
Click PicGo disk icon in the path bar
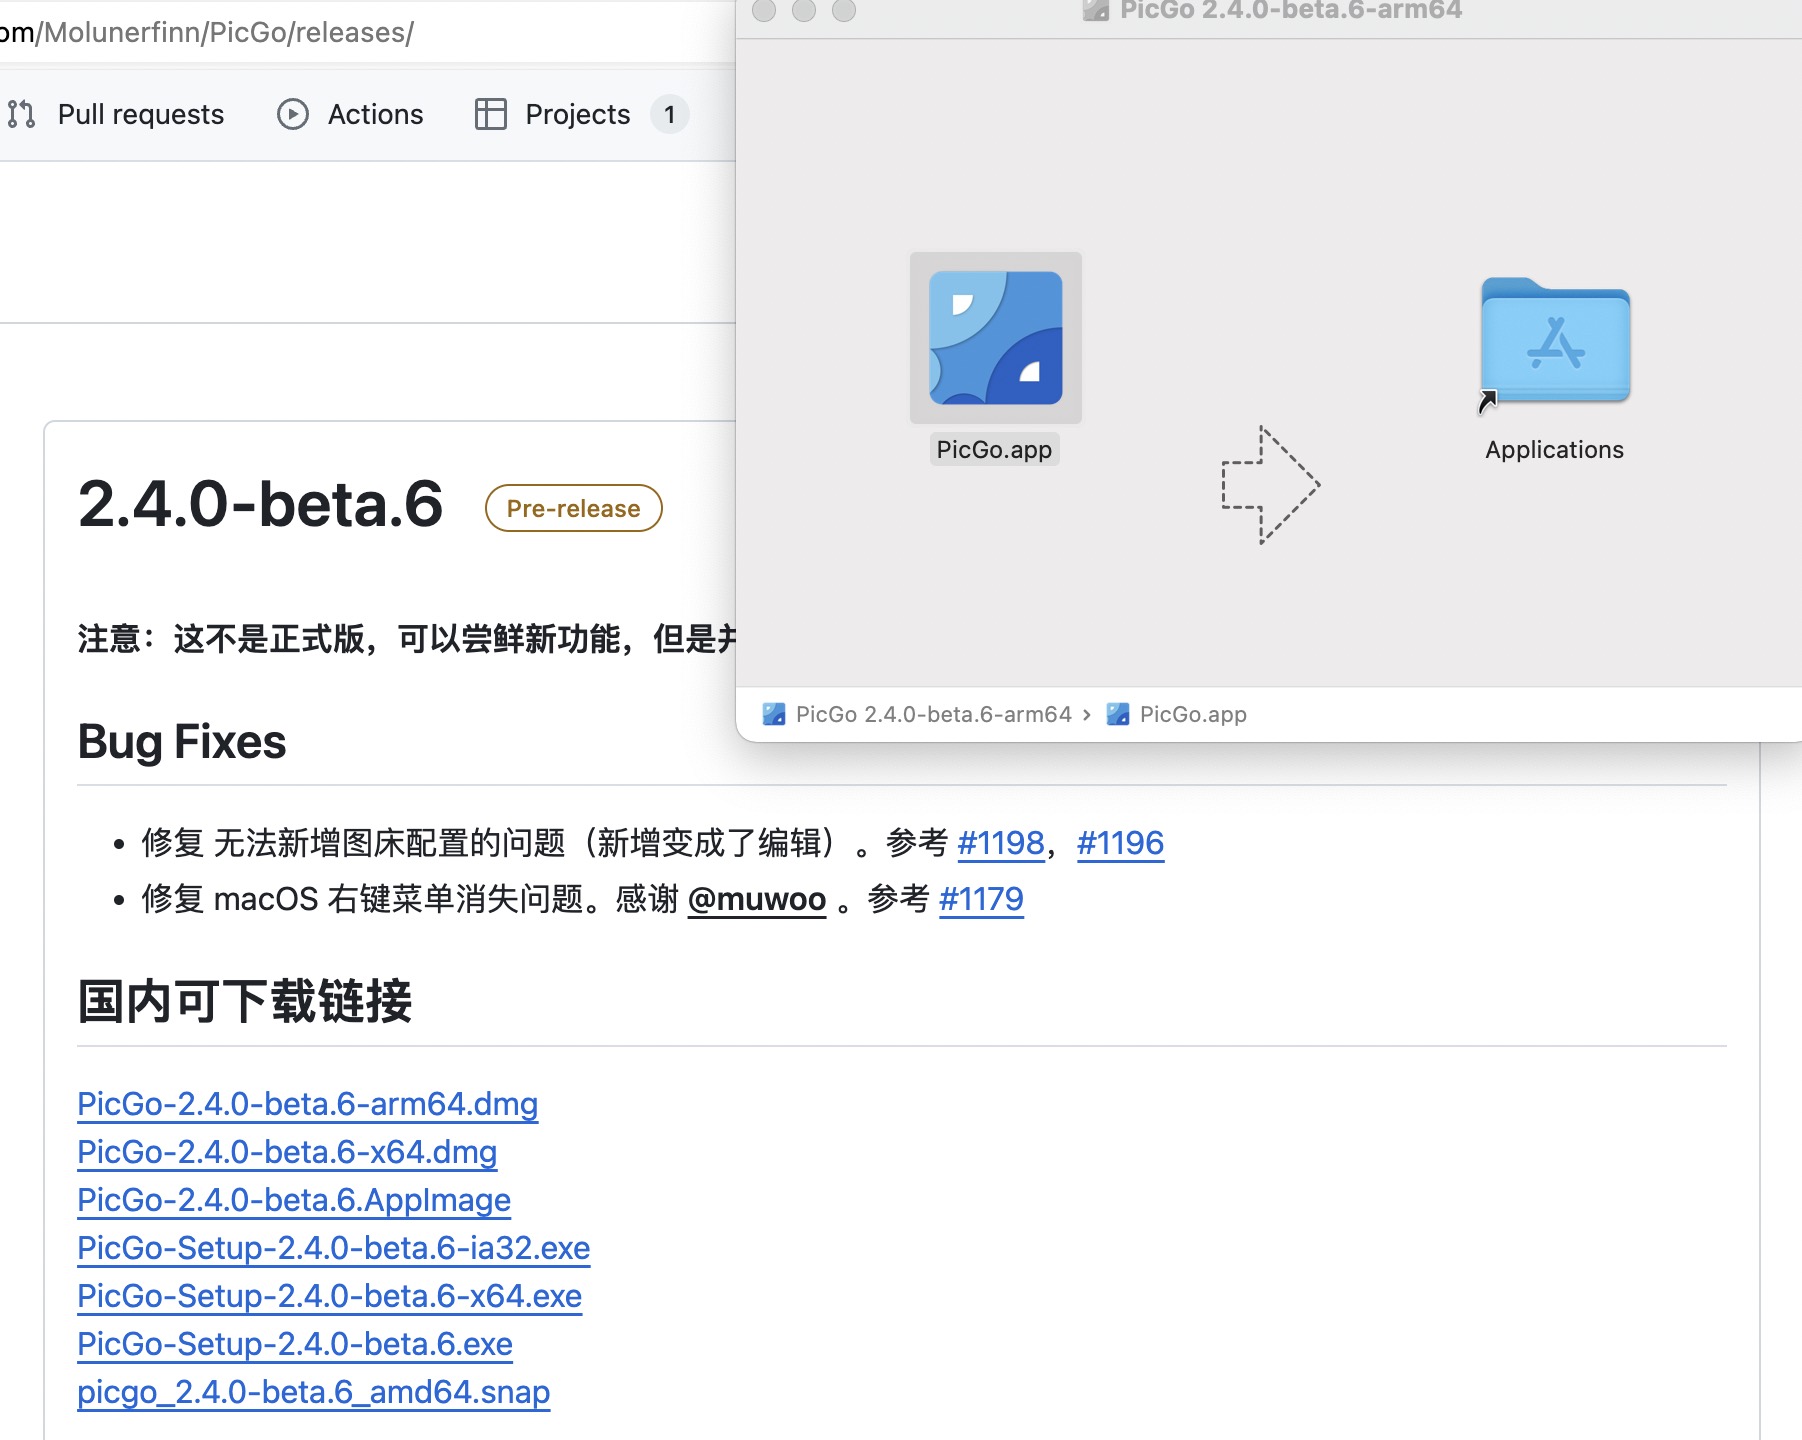(x=774, y=714)
